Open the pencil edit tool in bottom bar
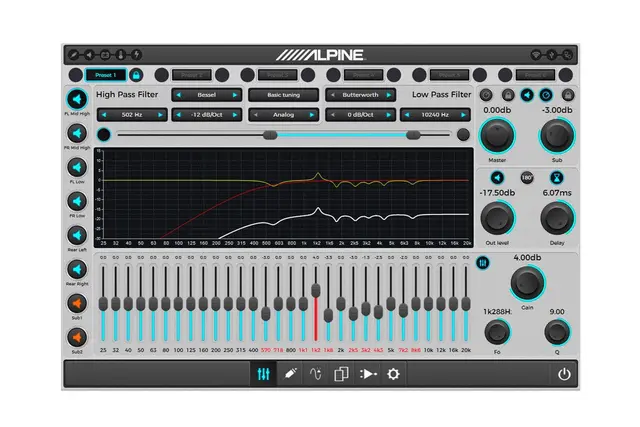 point(290,374)
